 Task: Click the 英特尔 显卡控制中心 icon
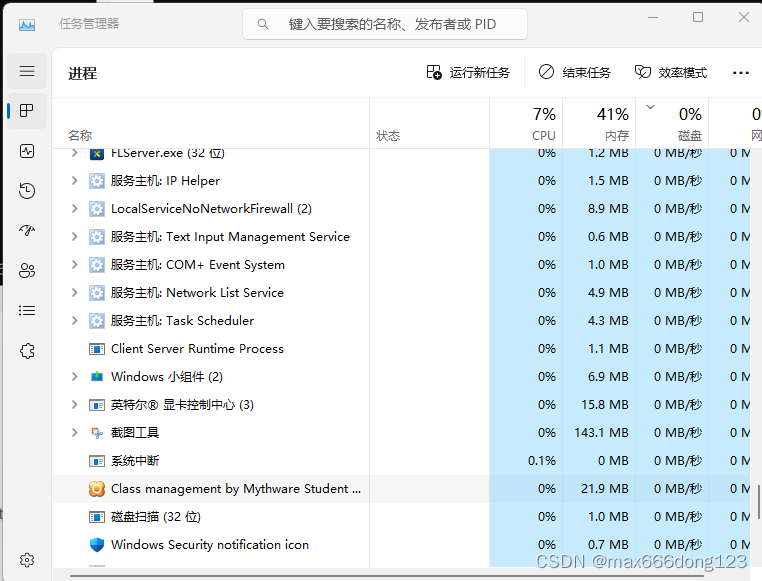97,405
